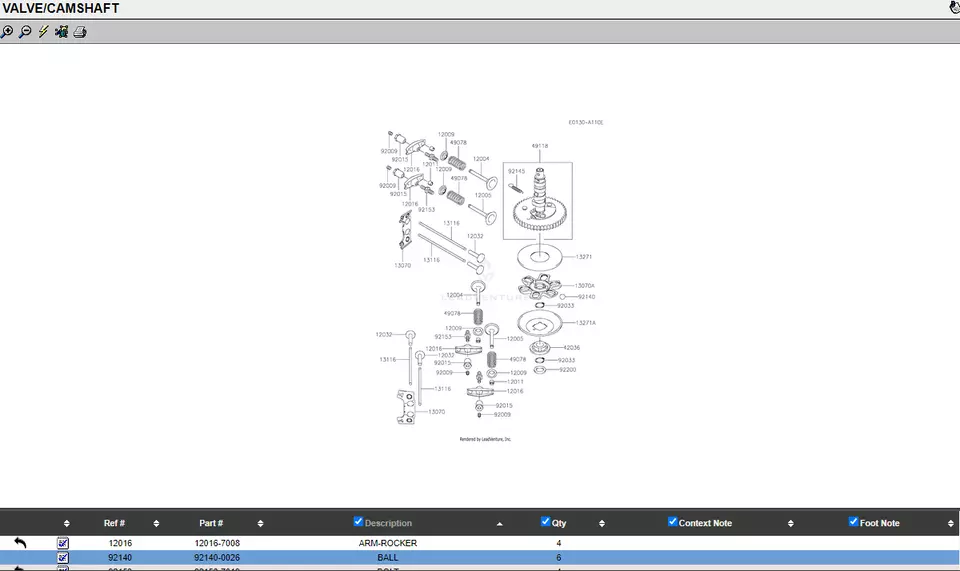Click the zoom in magnifier icon

(x=8, y=32)
